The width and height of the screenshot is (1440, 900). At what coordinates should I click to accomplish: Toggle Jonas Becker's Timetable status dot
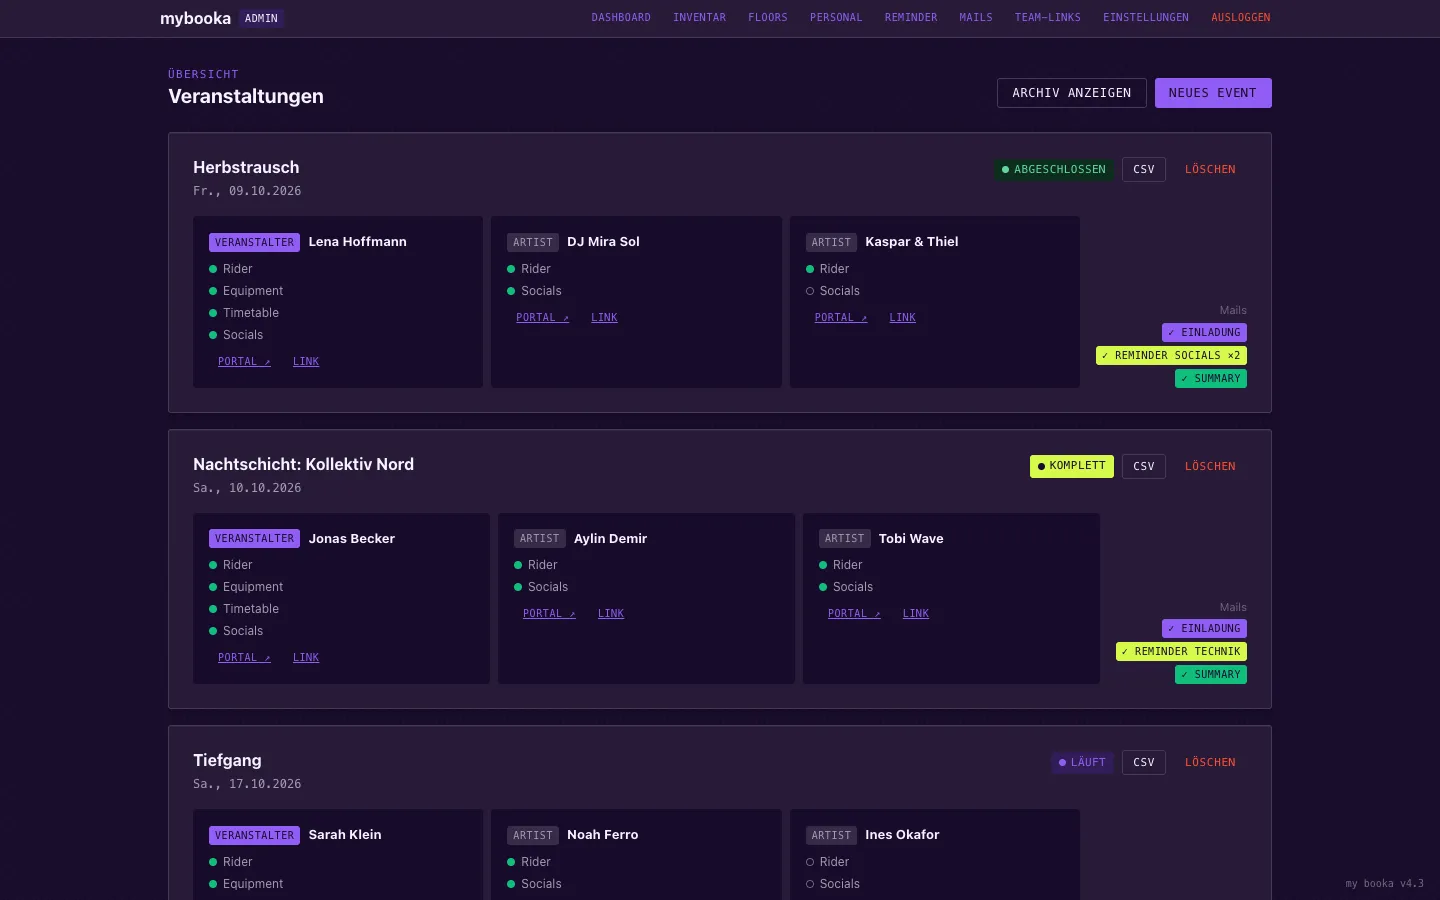point(213,609)
